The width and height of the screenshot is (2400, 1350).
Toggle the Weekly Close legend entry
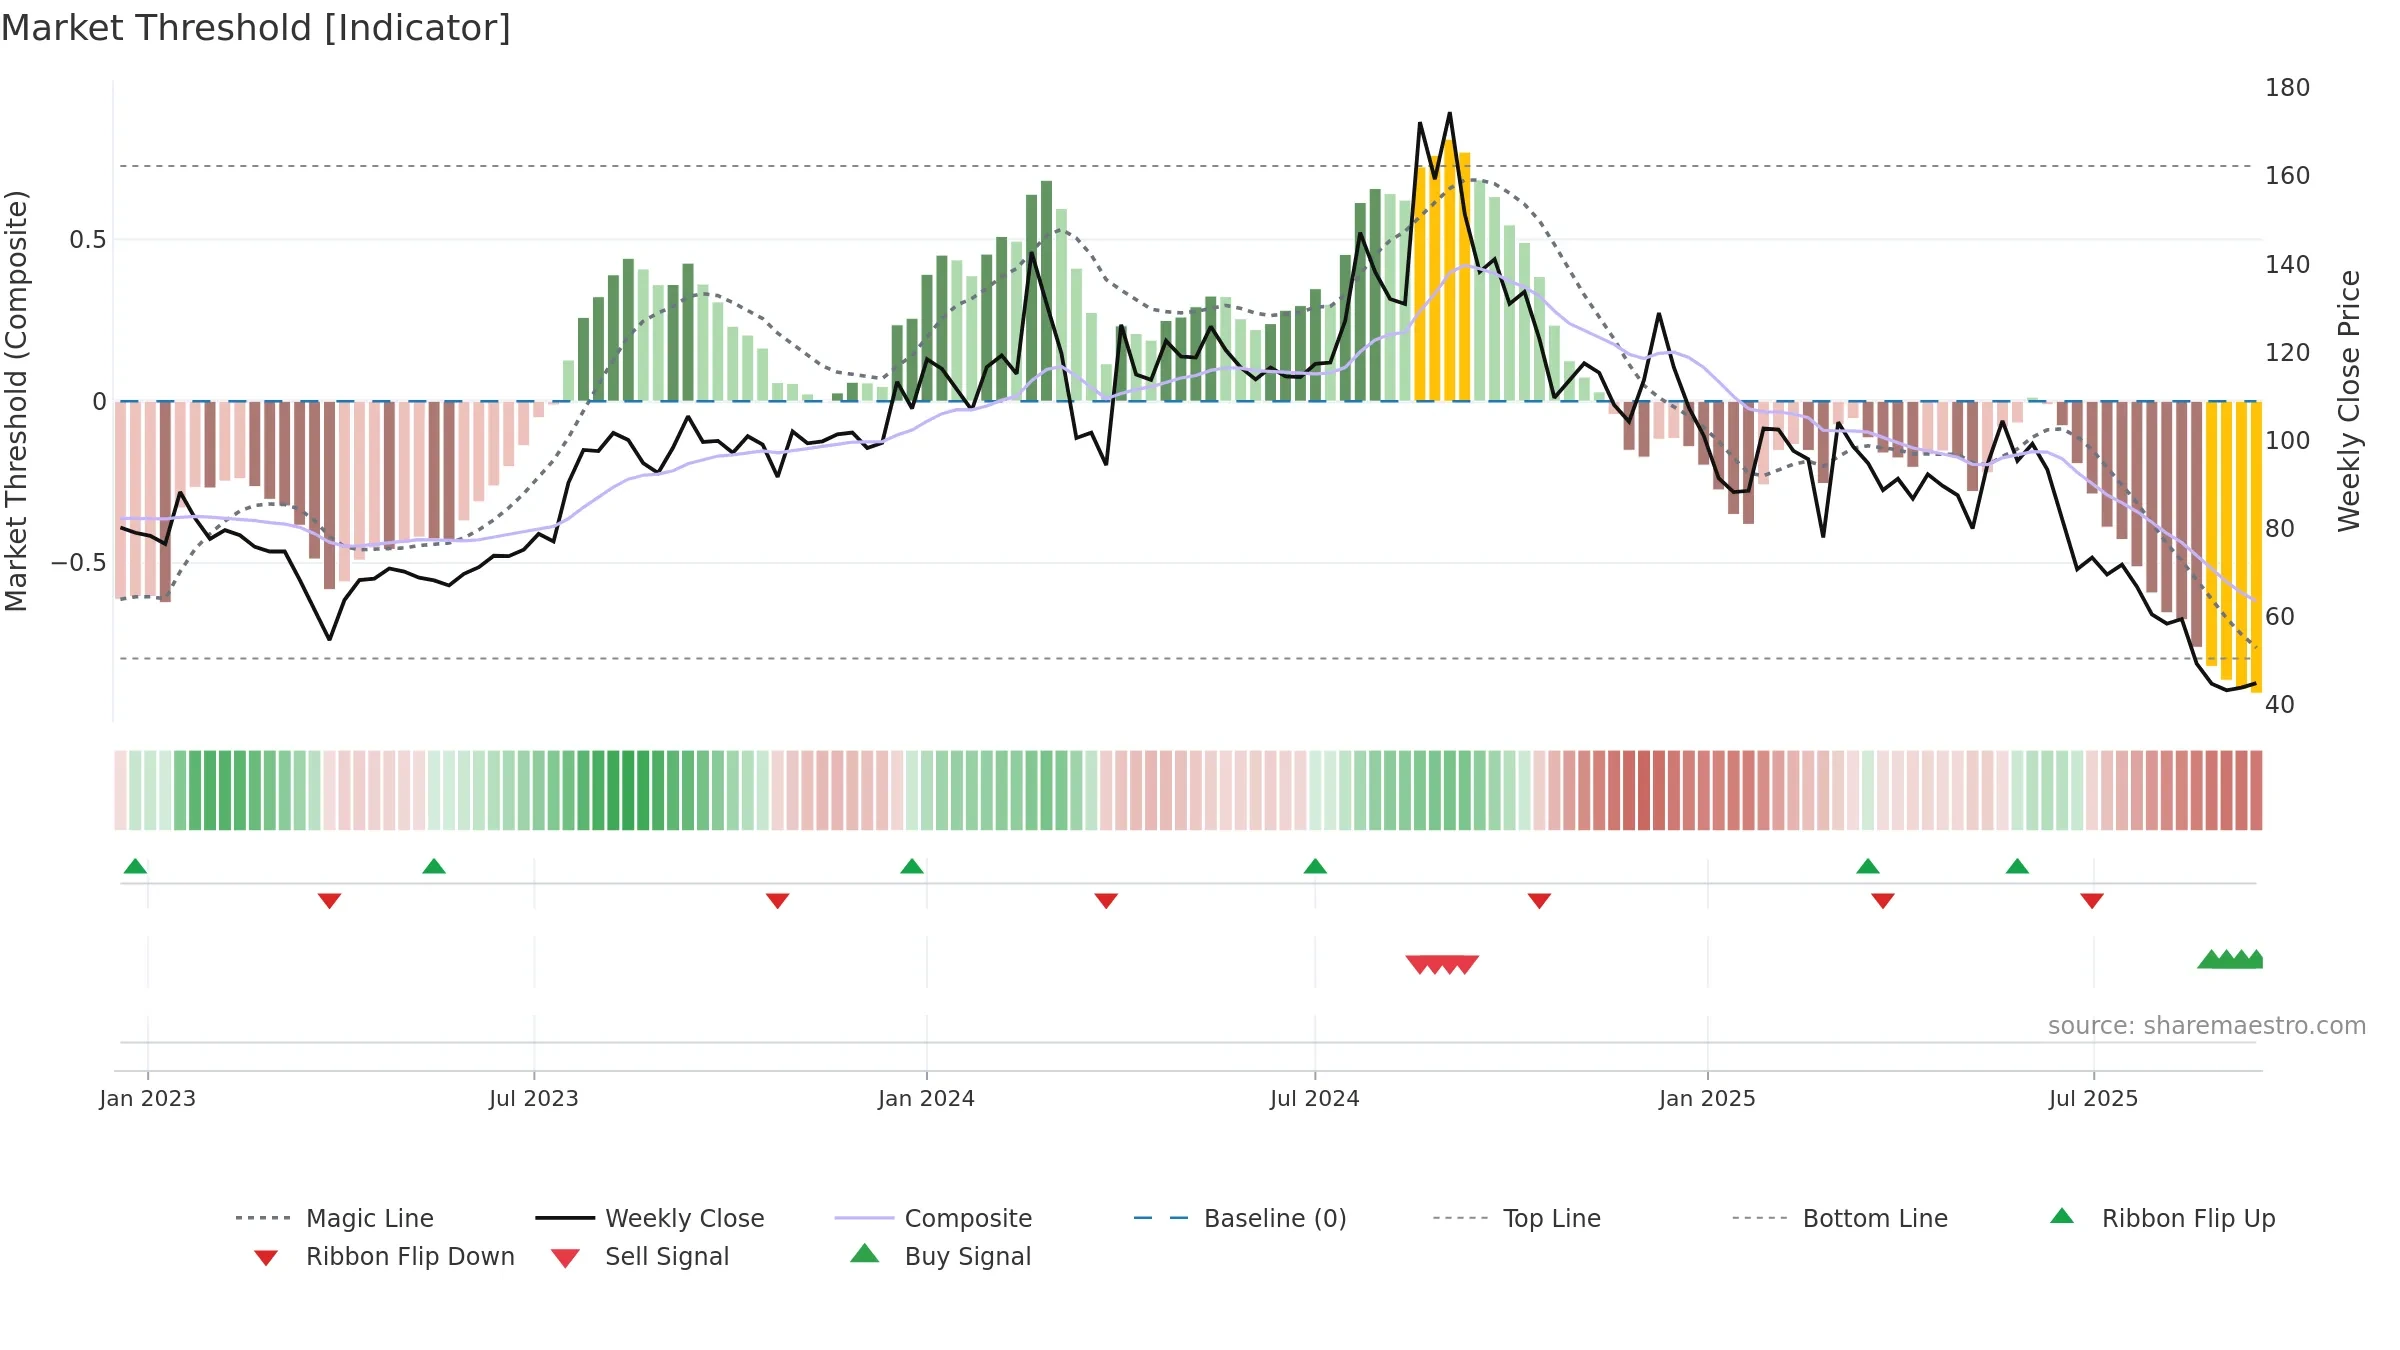pos(649,1218)
